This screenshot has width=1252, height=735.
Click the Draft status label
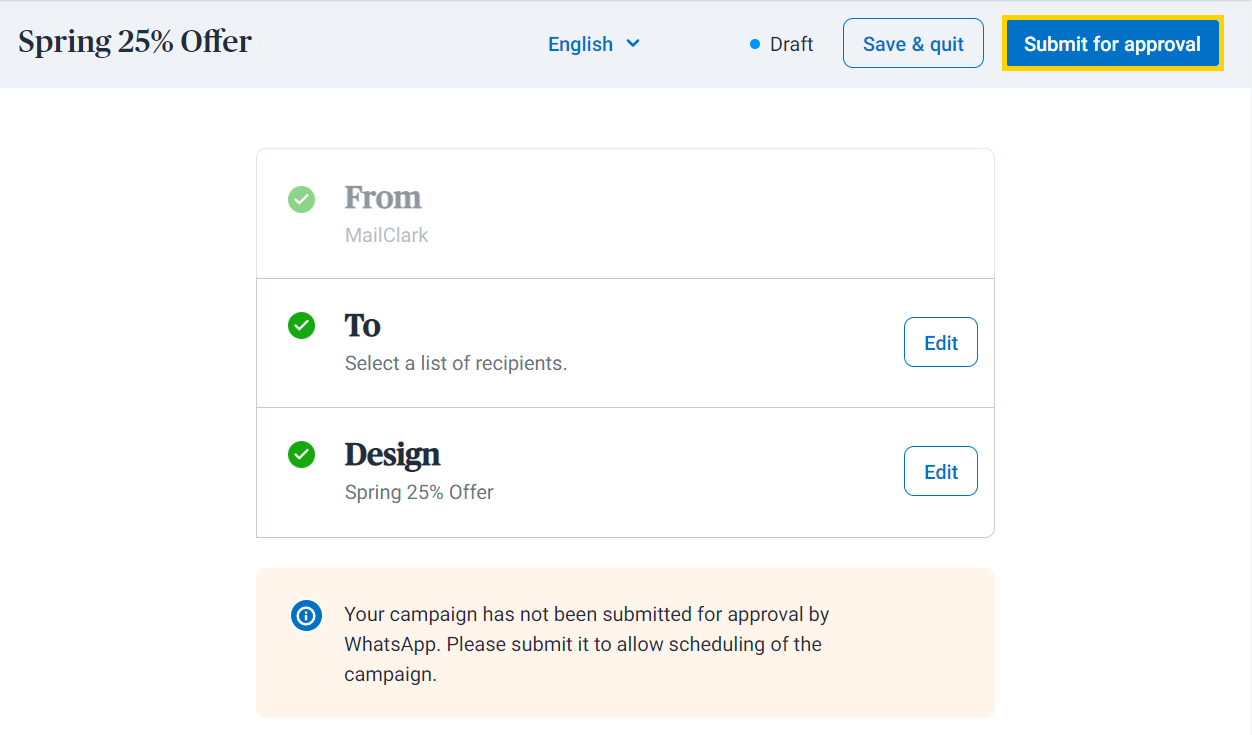pyautogui.click(x=791, y=44)
